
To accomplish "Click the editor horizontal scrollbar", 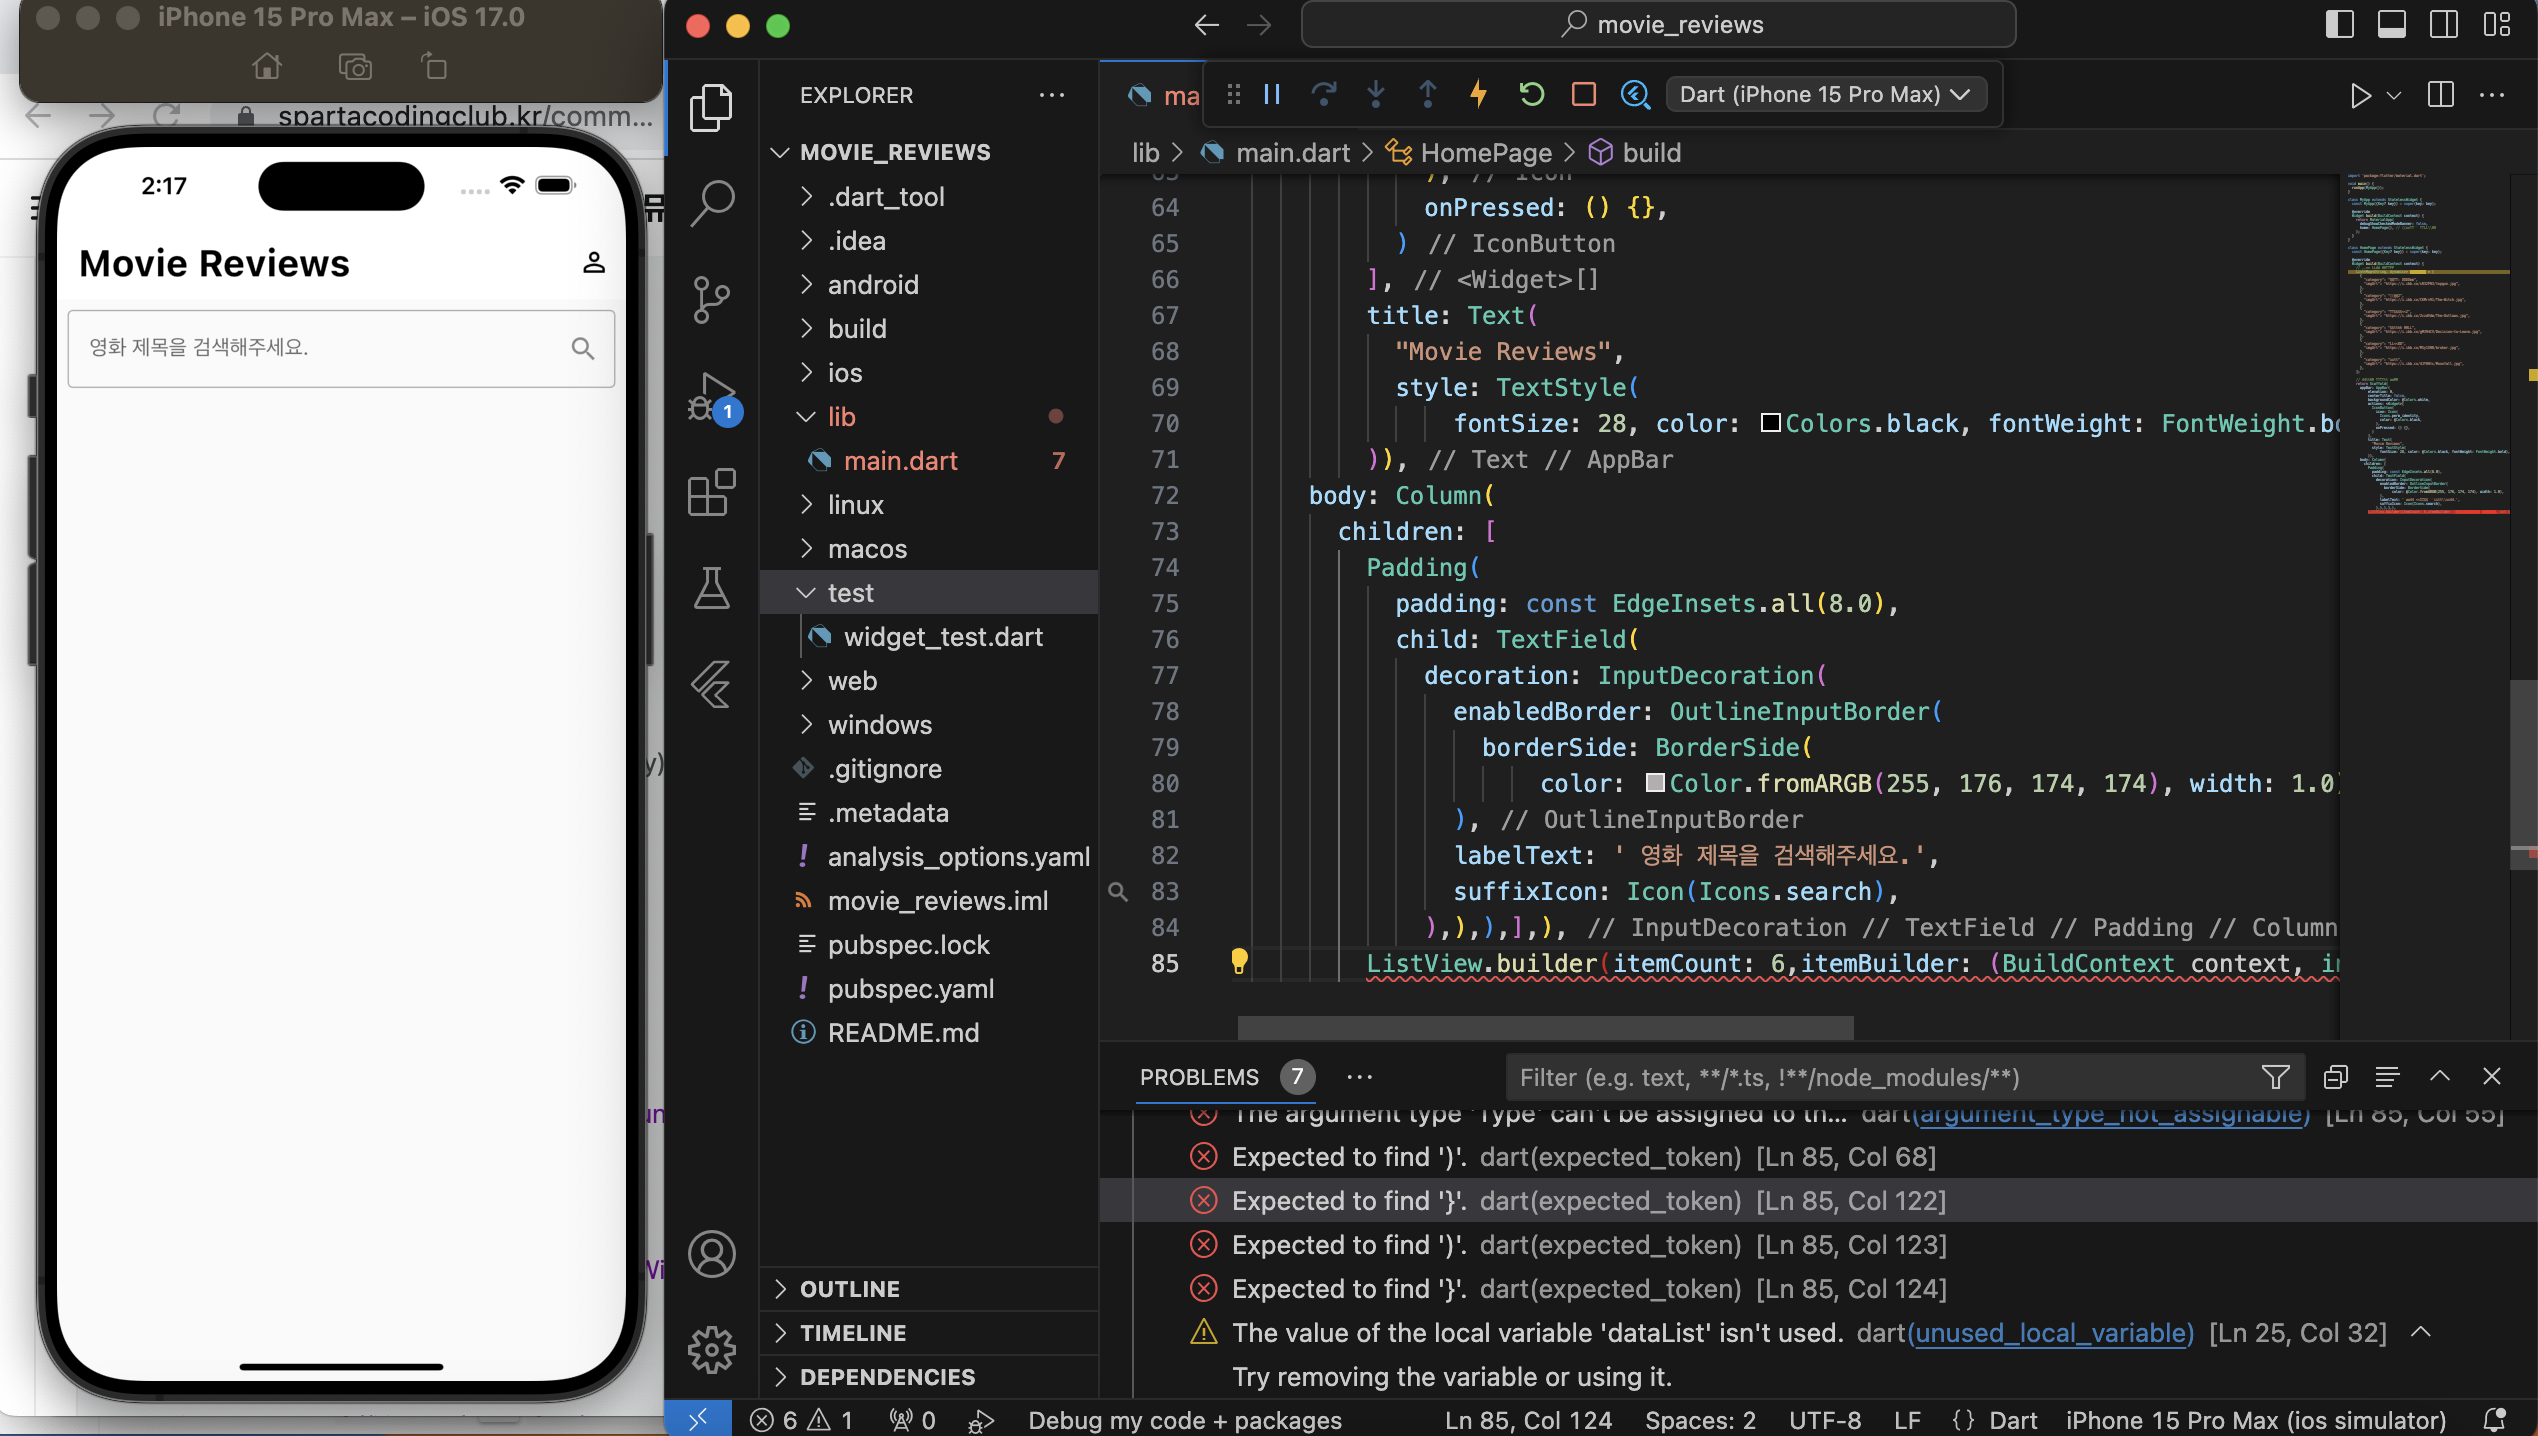I will pos(1545,1027).
